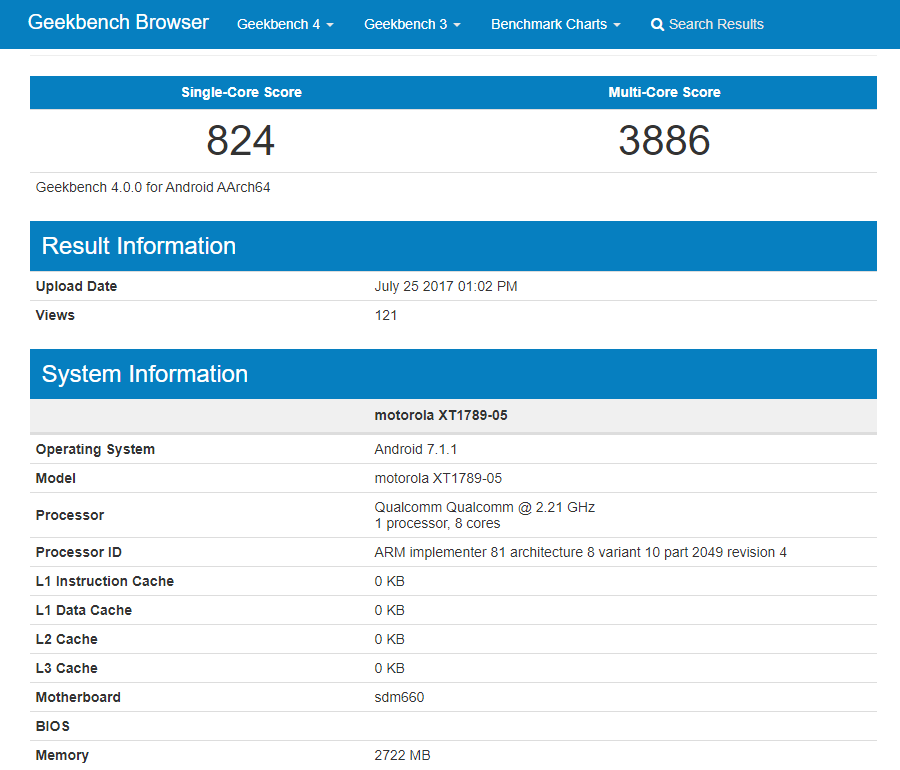
Task: Select the bold motorola XT1789-05 table header
Action: pos(441,415)
